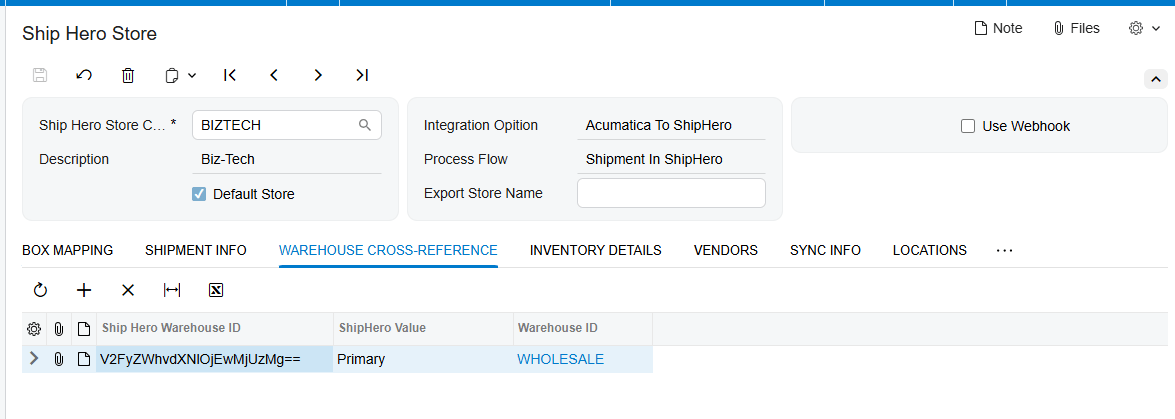Viewport: 1175px width, 419px height.
Task: Refresh the warehouse grid
Action: [40, 290]
